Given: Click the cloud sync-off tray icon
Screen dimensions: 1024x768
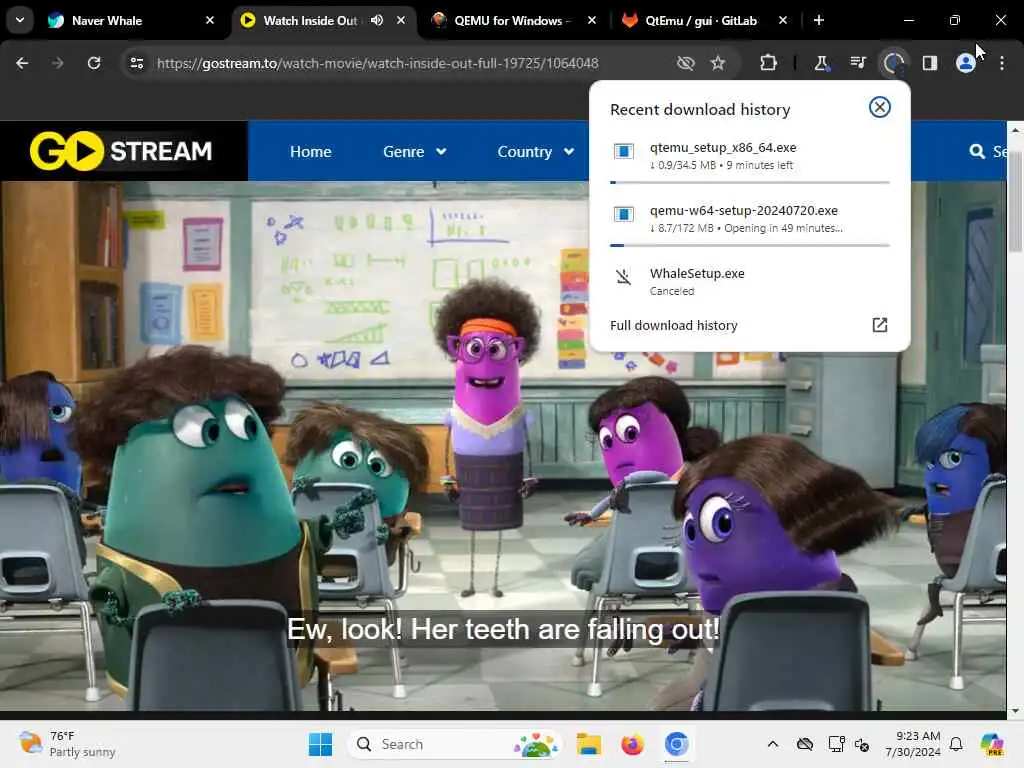Looking at the screenshot, I should click(805, 744).
